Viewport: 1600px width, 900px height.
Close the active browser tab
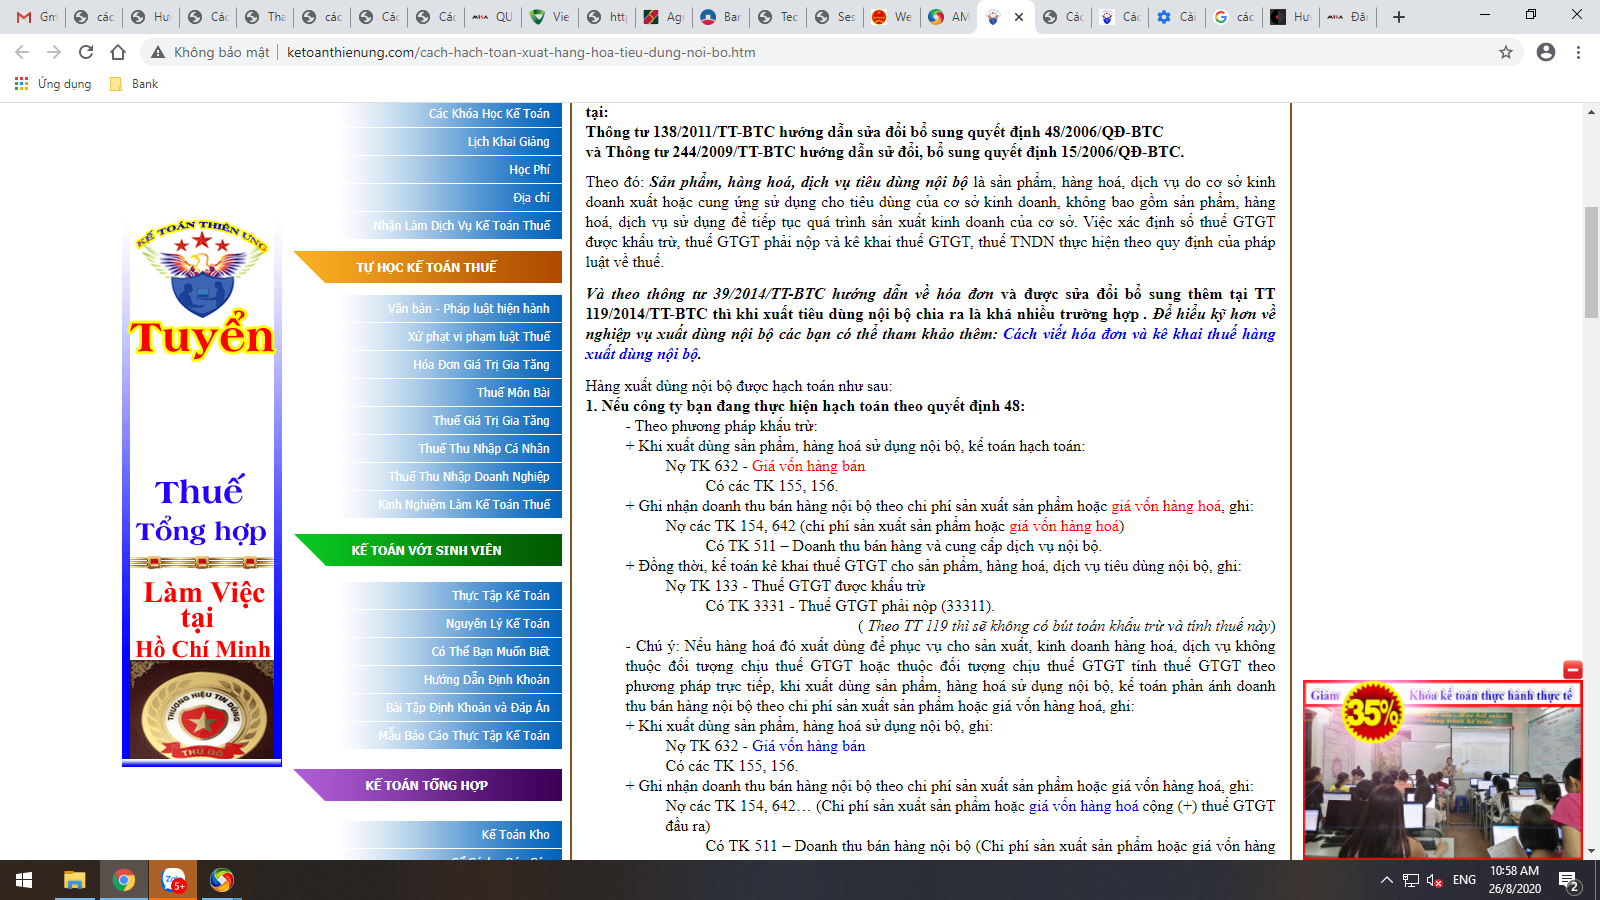1019,17
